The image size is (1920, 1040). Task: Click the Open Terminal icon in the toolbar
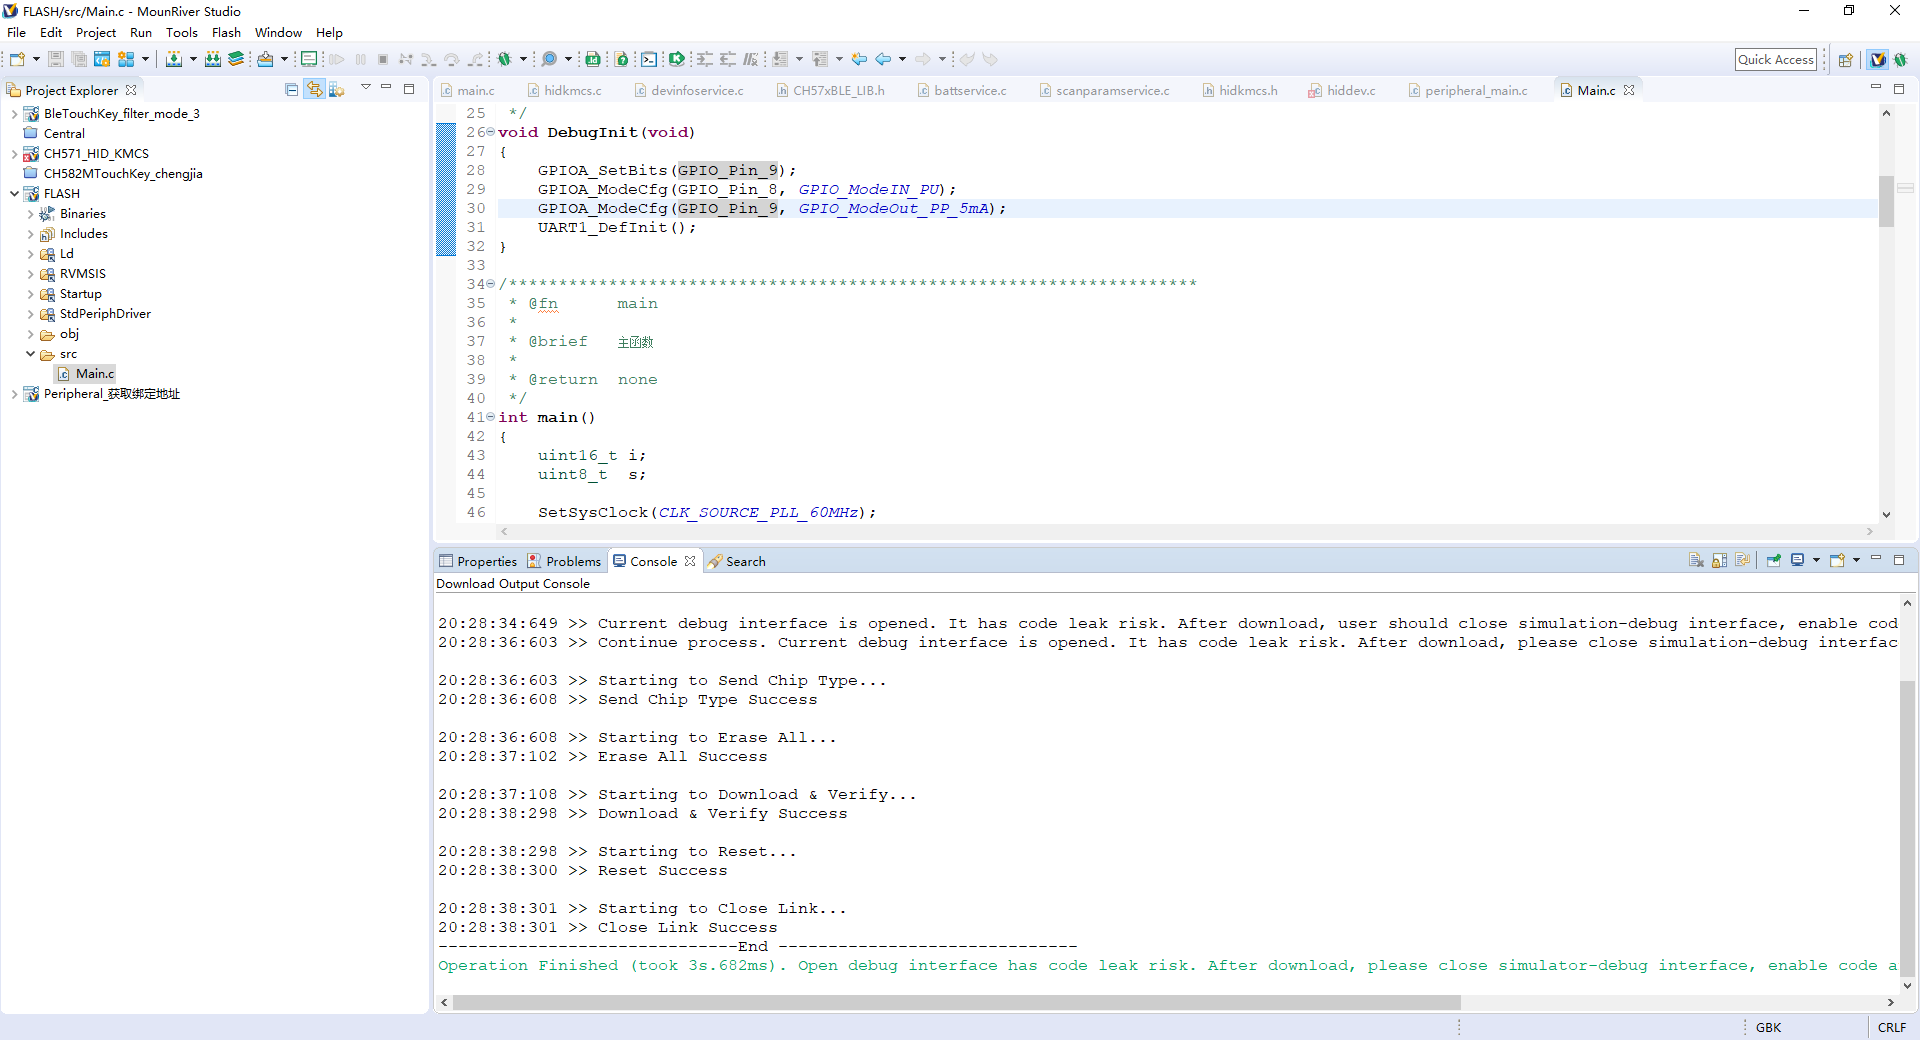649,59
